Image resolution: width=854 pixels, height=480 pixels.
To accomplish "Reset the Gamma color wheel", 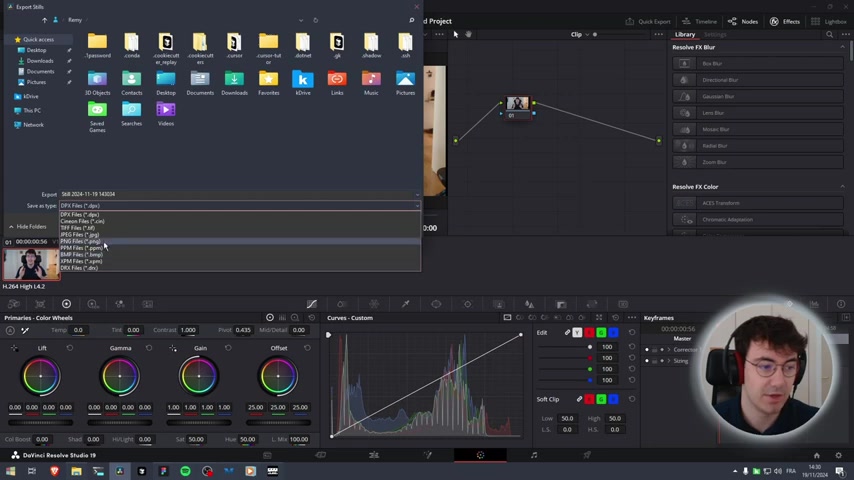I will pos(149,348).
